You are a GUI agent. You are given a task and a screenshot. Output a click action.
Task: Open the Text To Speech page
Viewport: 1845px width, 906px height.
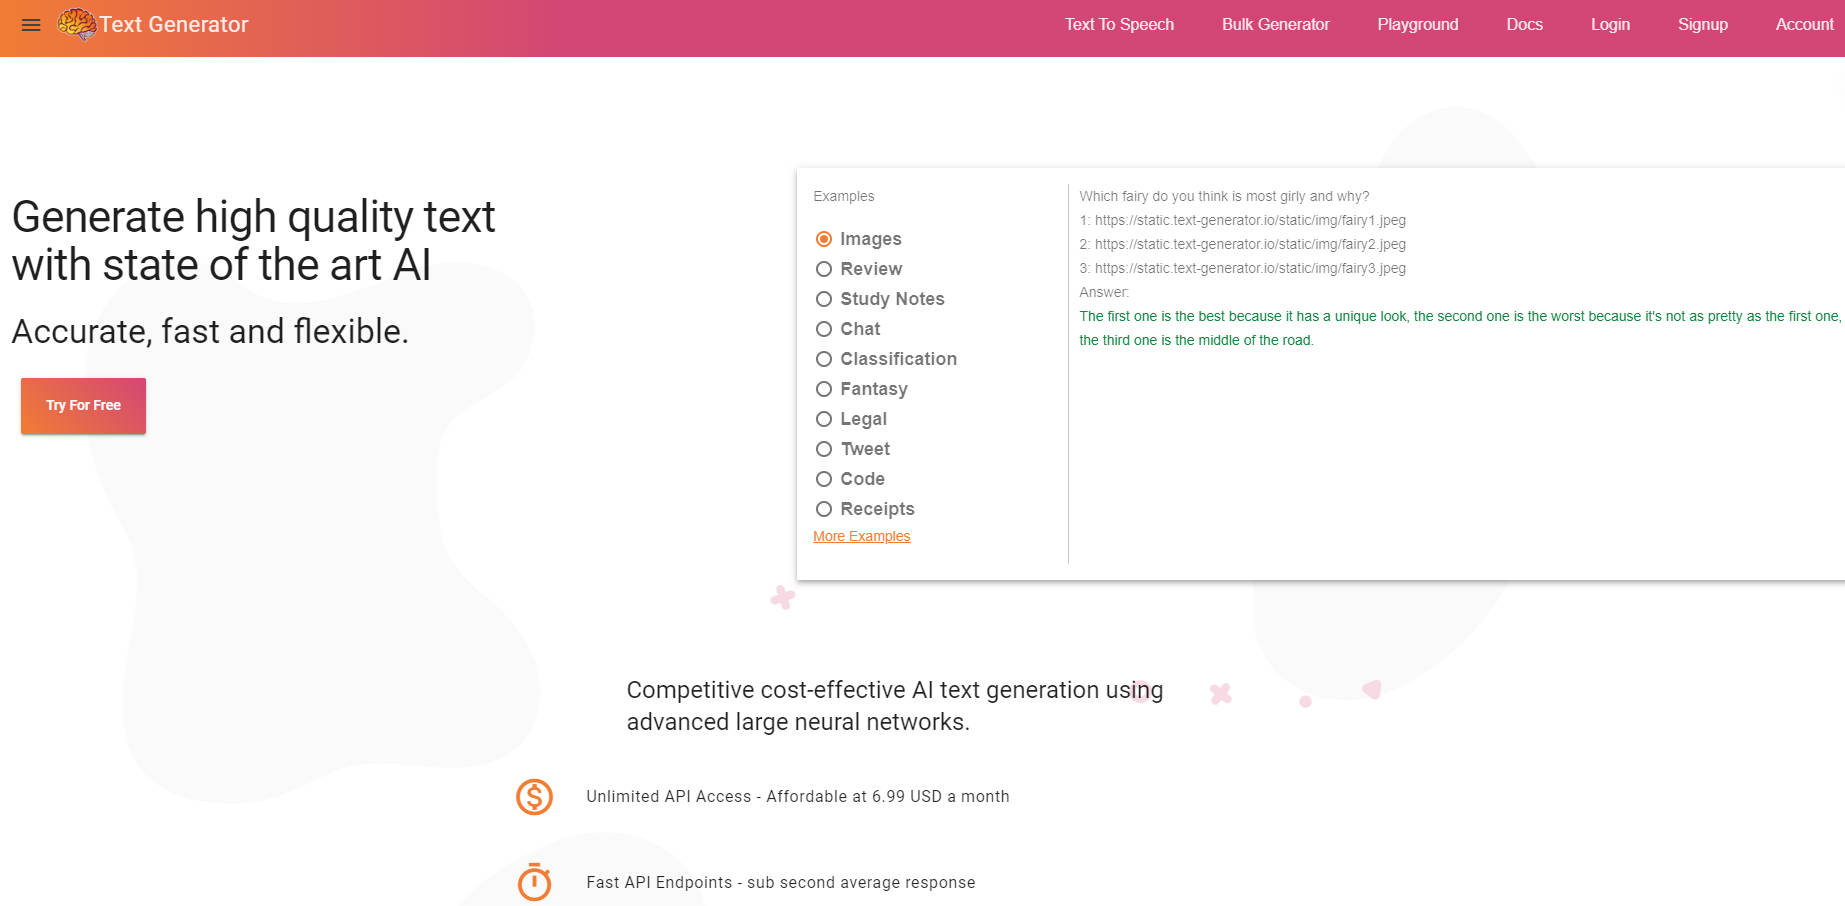coord(1119,25)
